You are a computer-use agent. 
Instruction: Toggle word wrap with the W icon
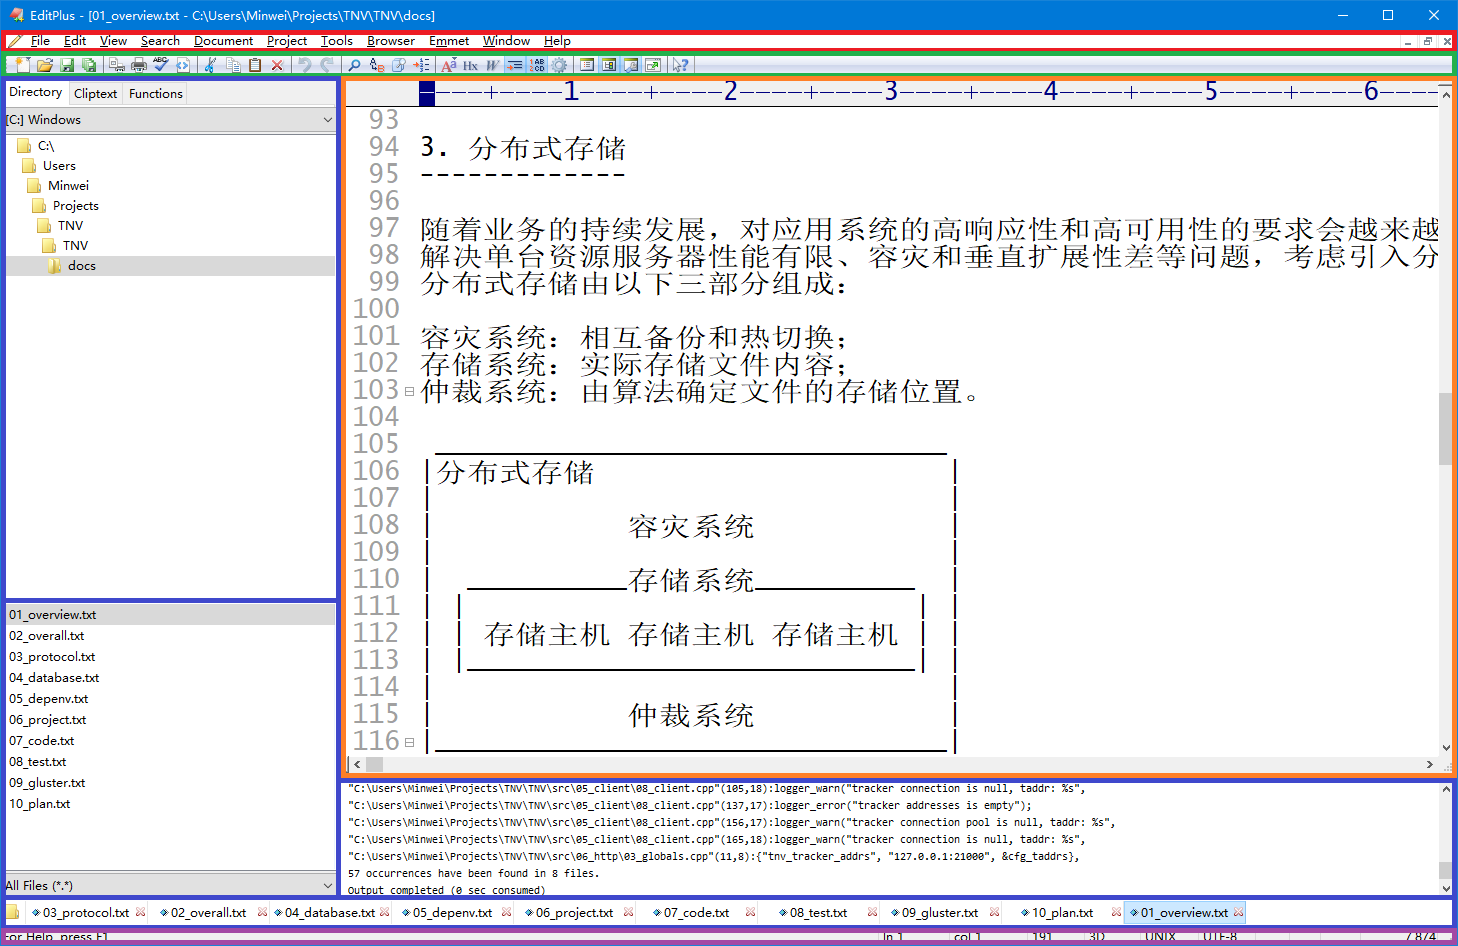[x=492, y=65]
